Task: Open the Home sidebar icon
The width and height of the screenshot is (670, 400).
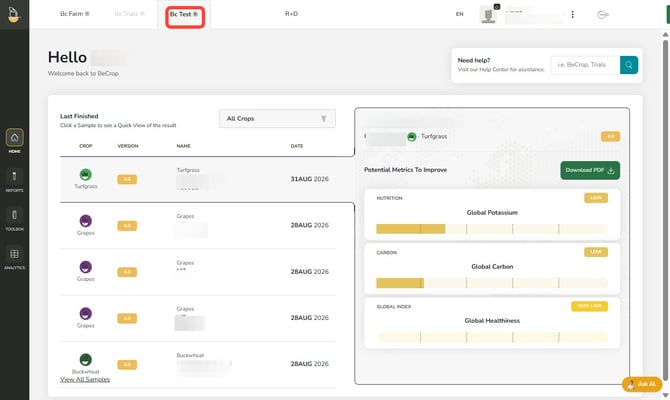Action: (15, 138)
